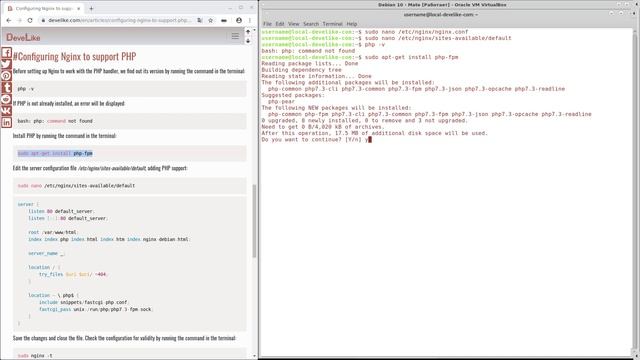Open the translate page icon

pyautogui.click(x=200, y=20)
